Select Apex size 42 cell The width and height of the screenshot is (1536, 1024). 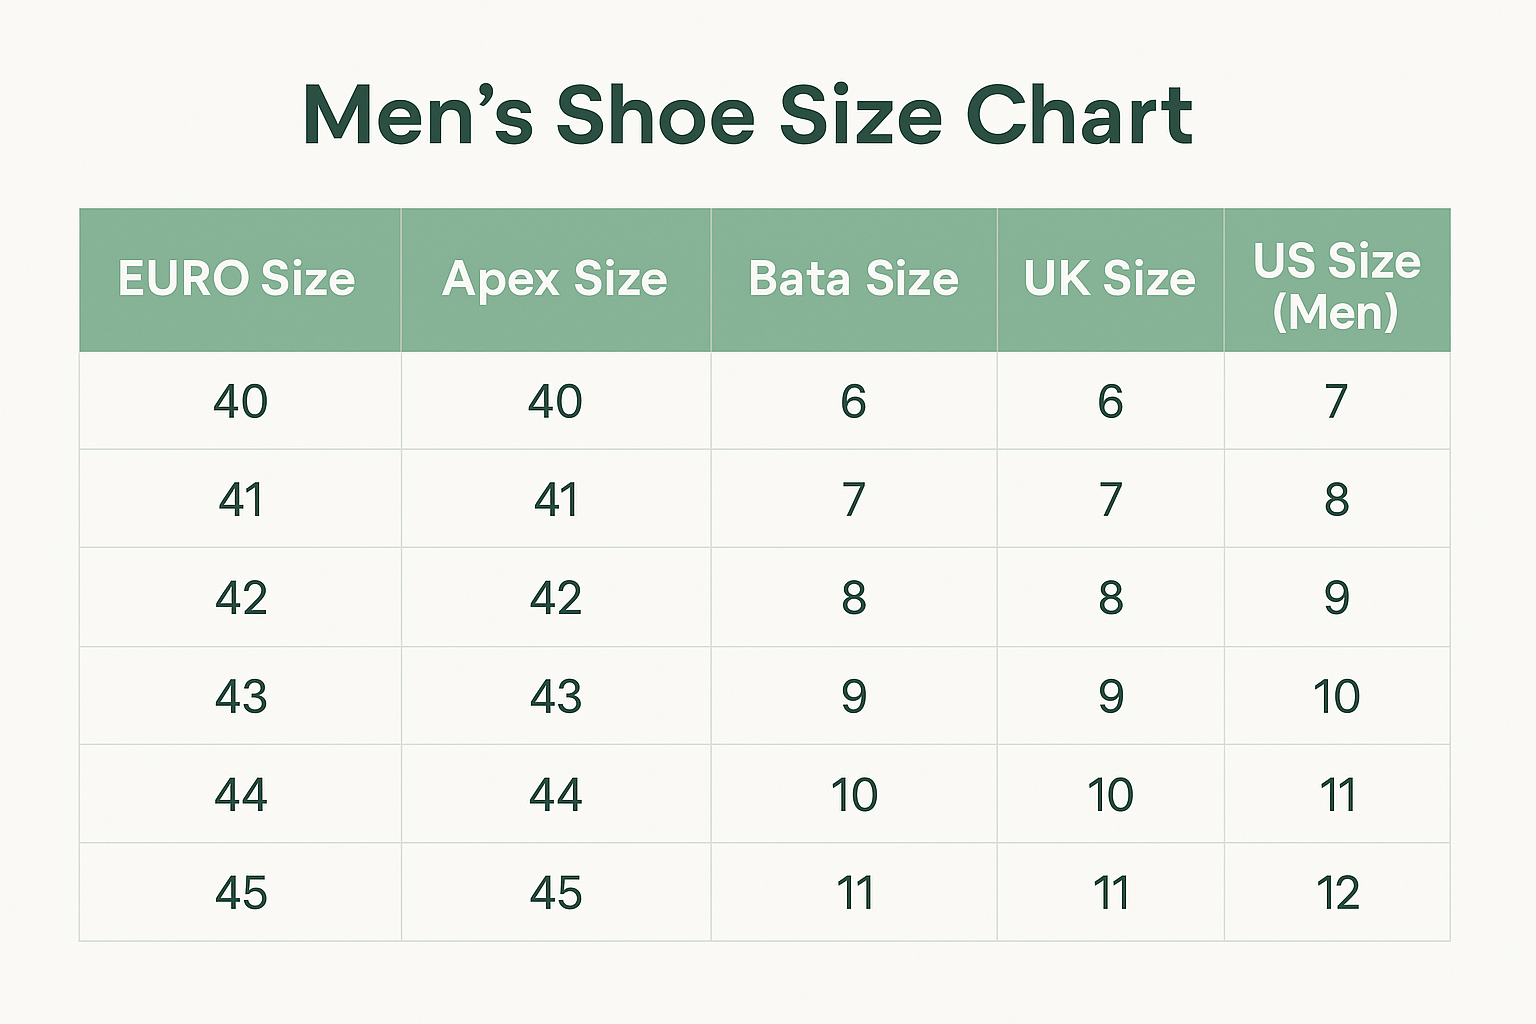(556, 597)
